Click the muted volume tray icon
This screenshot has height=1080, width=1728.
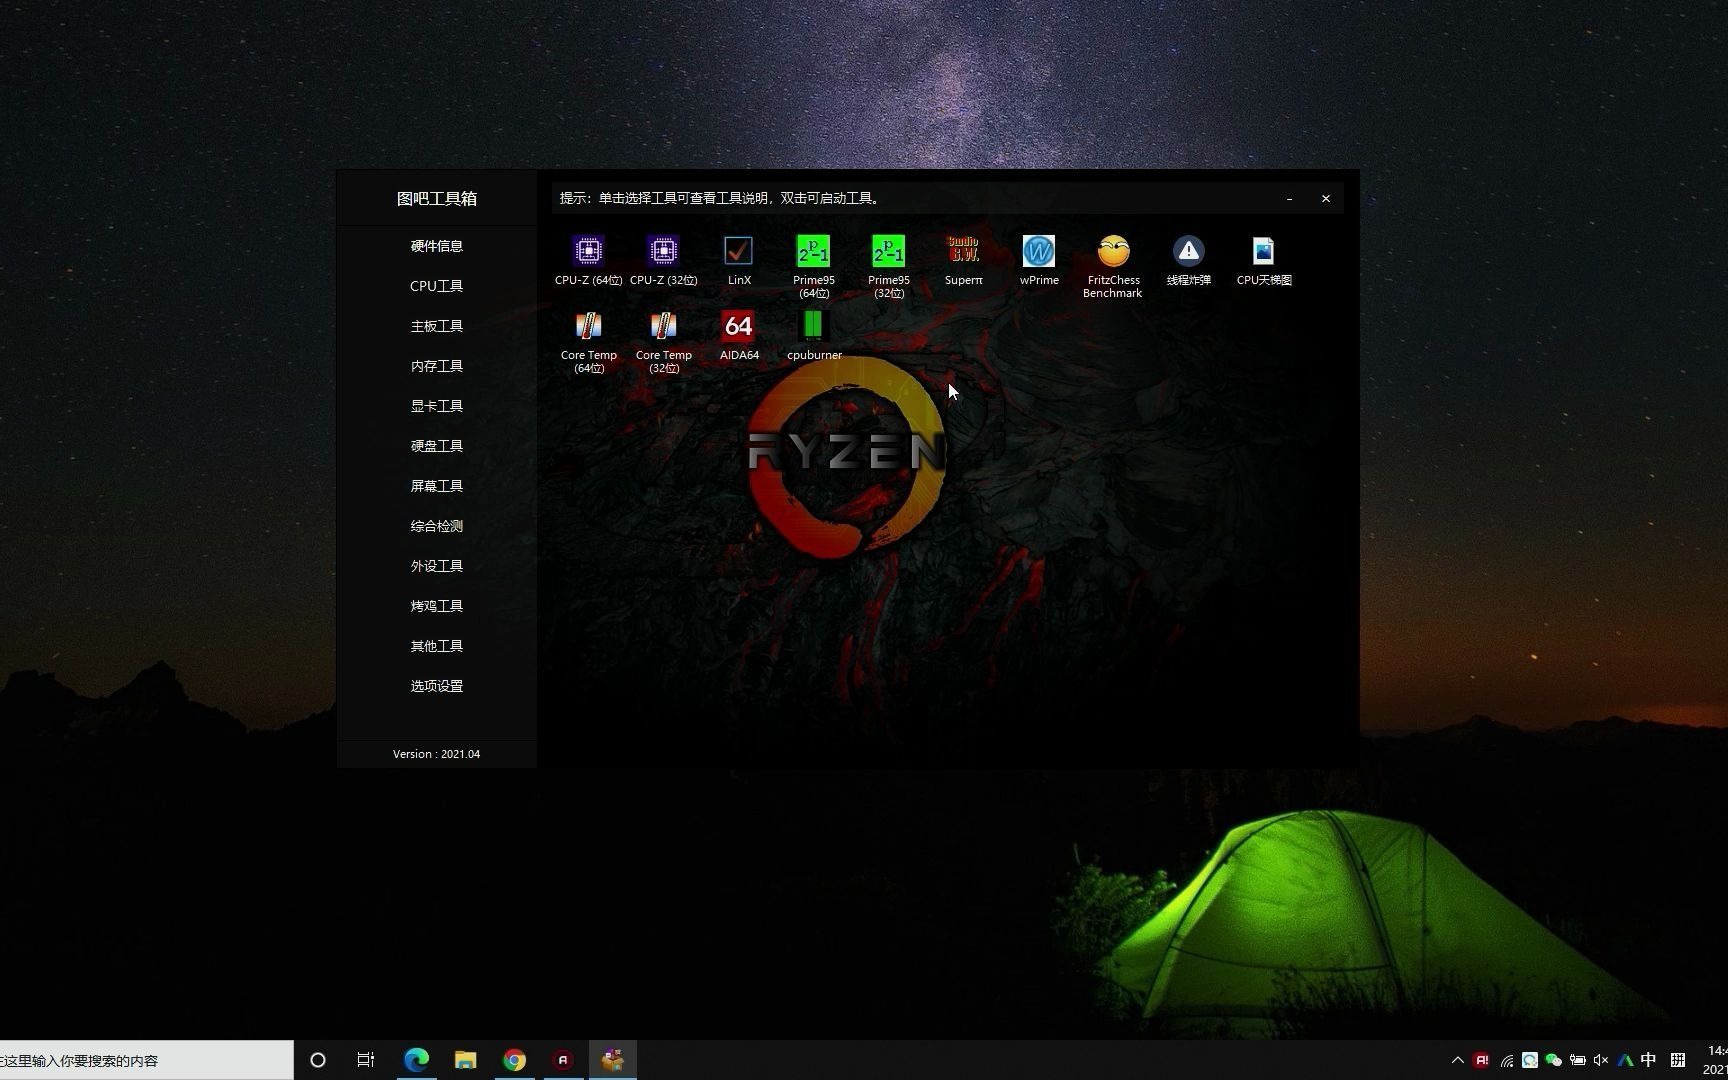tap(1601, 1060)
